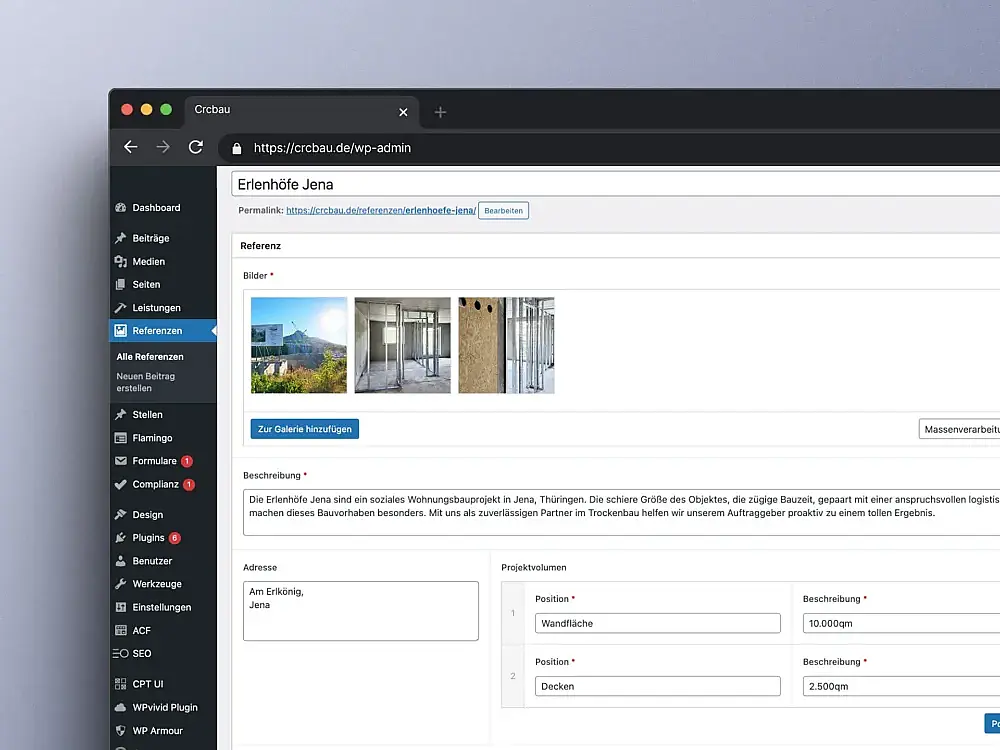Open Massenverarbeitung dropdown in gallery
The height and width of the screenshot is (750, 1000).
[959, 429]
